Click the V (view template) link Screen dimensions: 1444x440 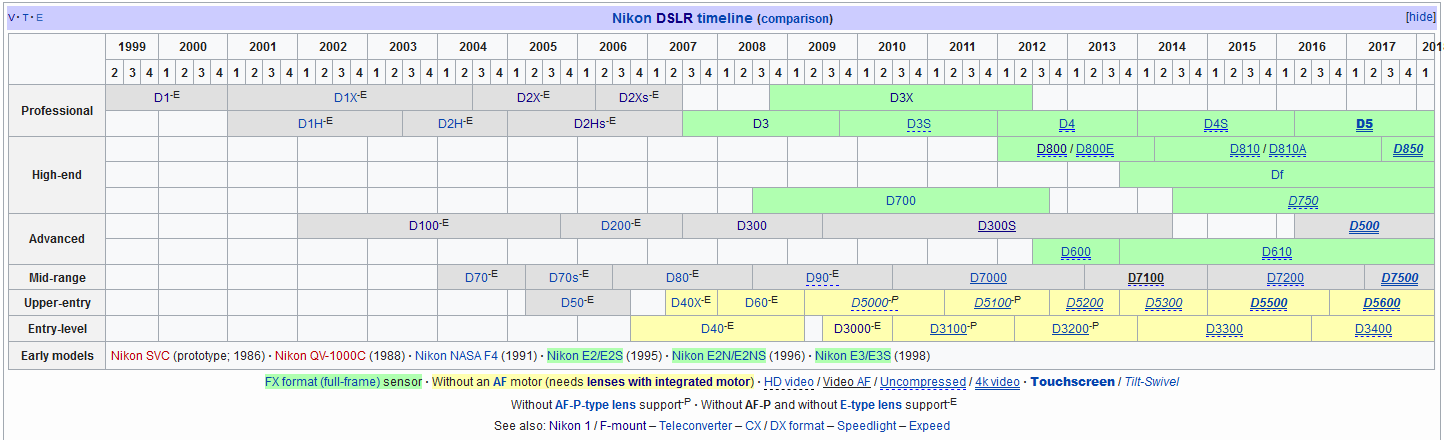point(11,18)
